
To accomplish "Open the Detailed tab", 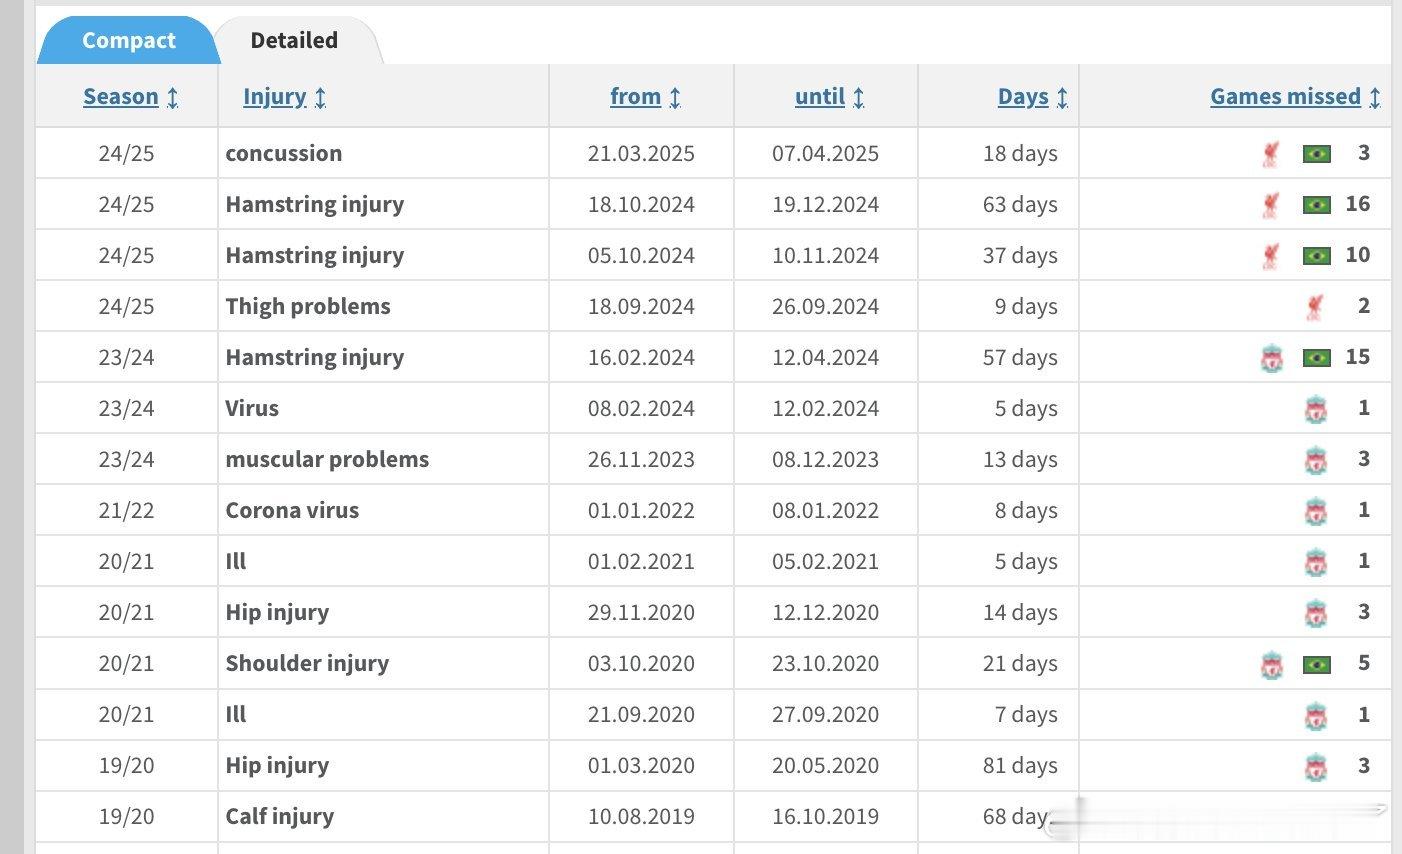I will 294,41.
